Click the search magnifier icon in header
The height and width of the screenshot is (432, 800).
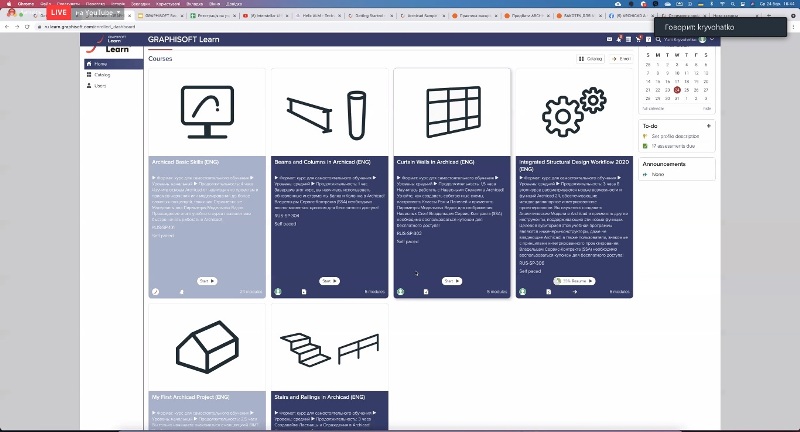click(658, 39)
